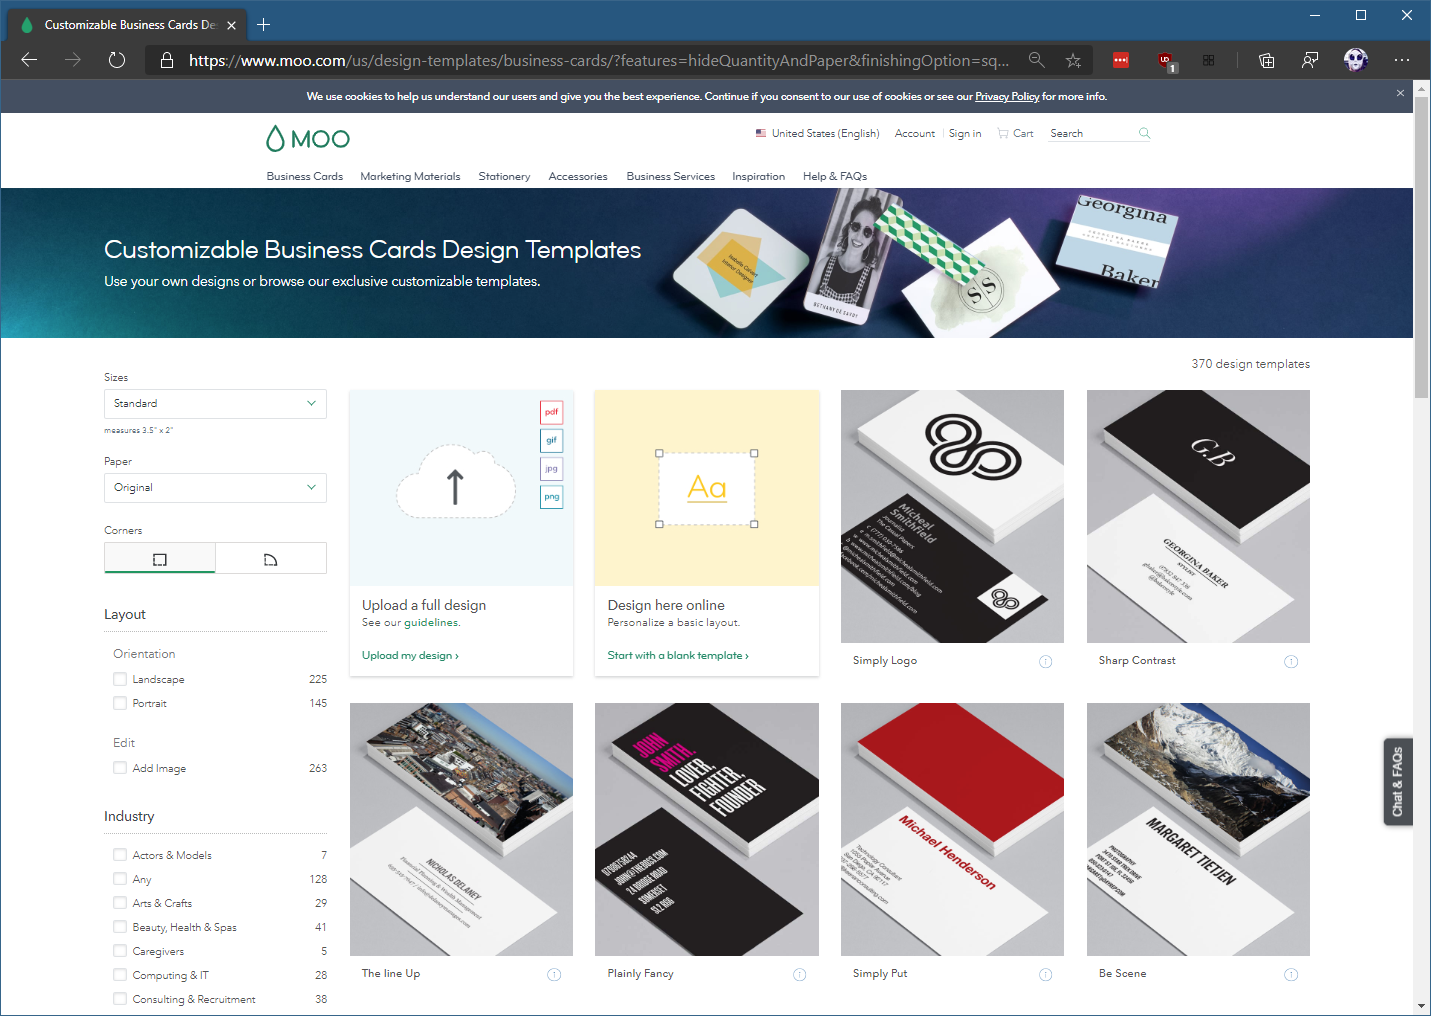Open info for the Simply Logo template
This screenshot has height=1016, width=1431.
1045,661
